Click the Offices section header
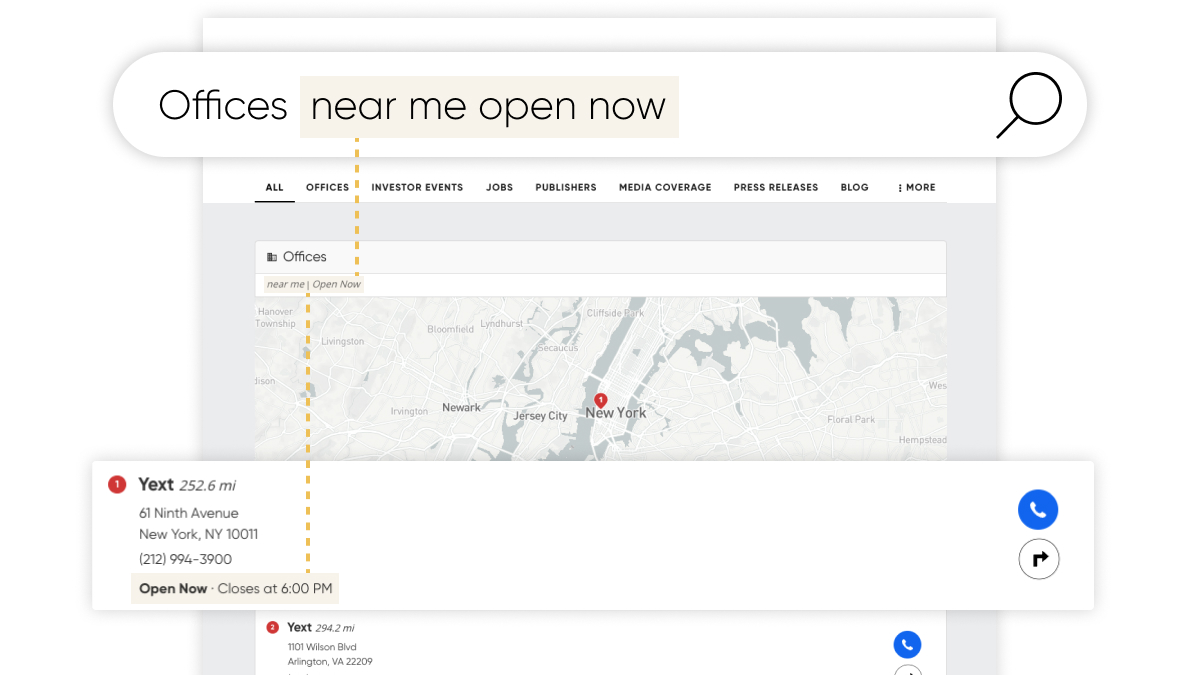Screen dimensions: 1200x675 600,257
